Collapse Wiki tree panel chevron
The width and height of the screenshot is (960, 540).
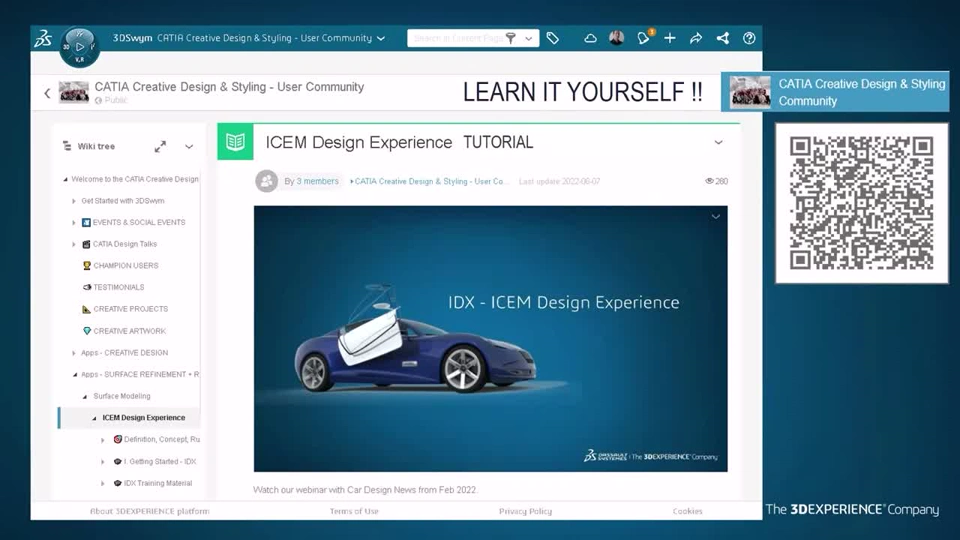189,146
